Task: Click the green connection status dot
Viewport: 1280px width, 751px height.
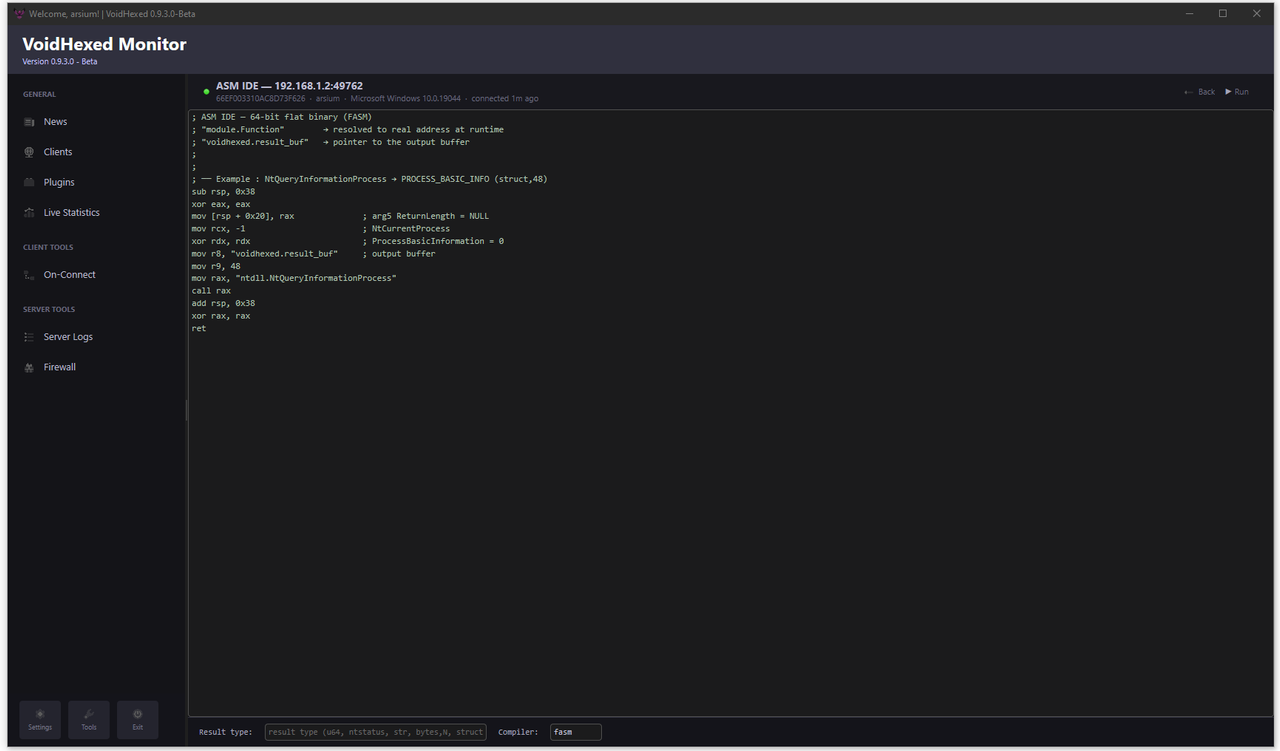Action: [206, 92]
